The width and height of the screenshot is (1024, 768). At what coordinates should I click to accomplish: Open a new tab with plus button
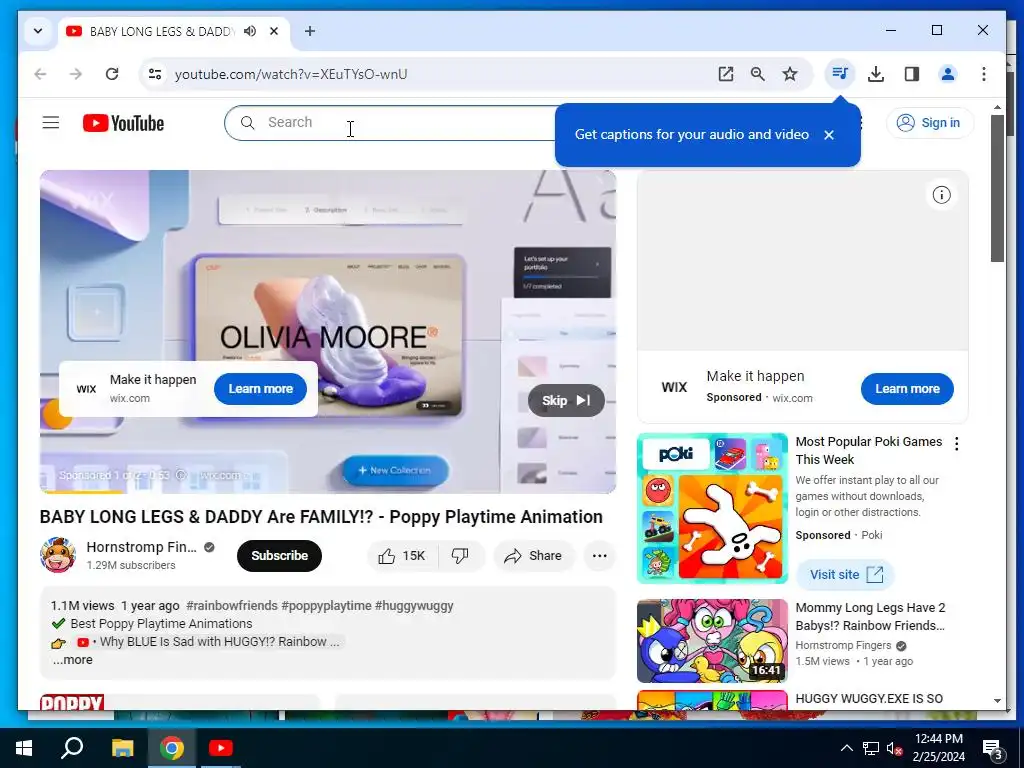[x=310, y=31]
